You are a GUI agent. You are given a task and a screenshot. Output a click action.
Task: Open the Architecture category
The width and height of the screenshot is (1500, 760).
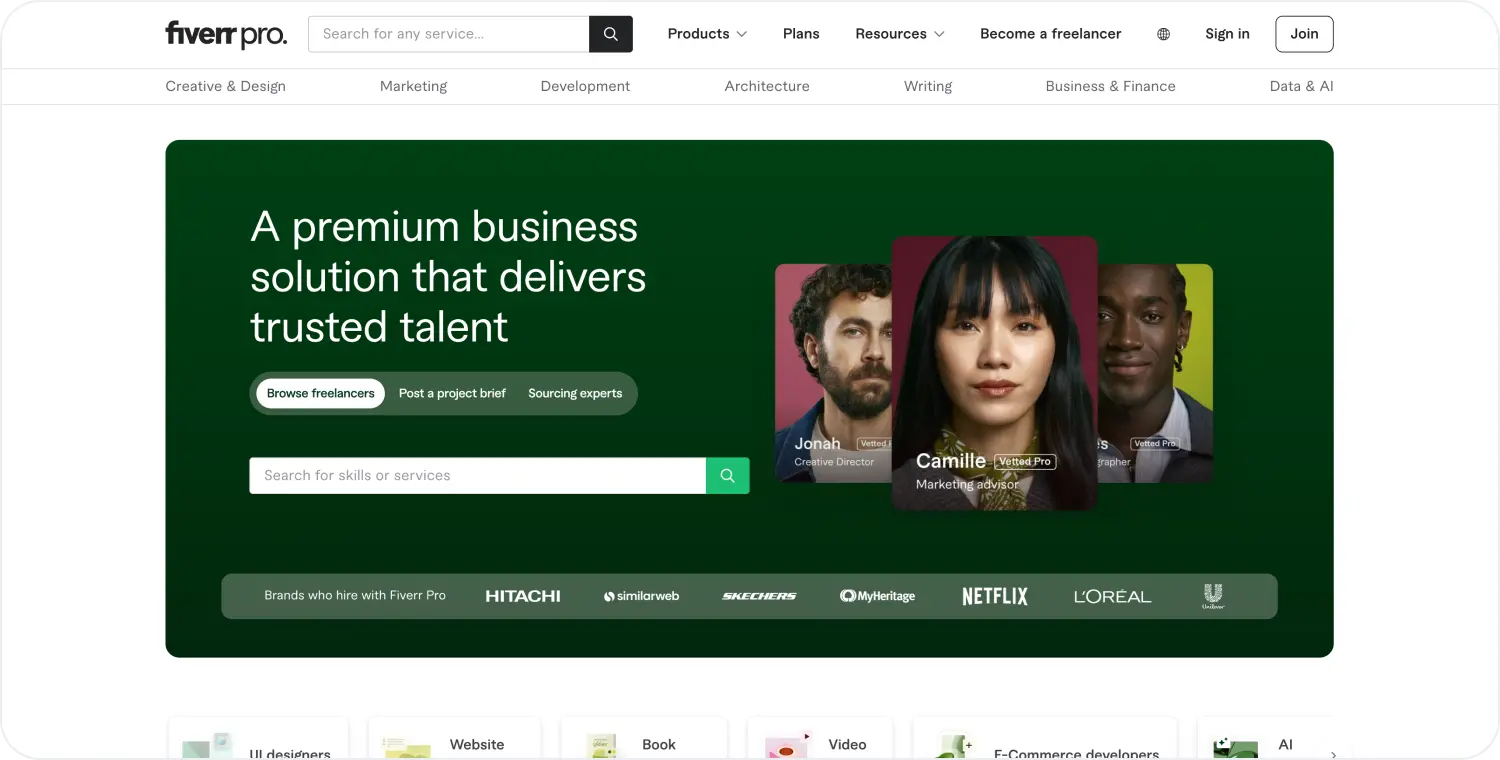[x=767, y=86]
